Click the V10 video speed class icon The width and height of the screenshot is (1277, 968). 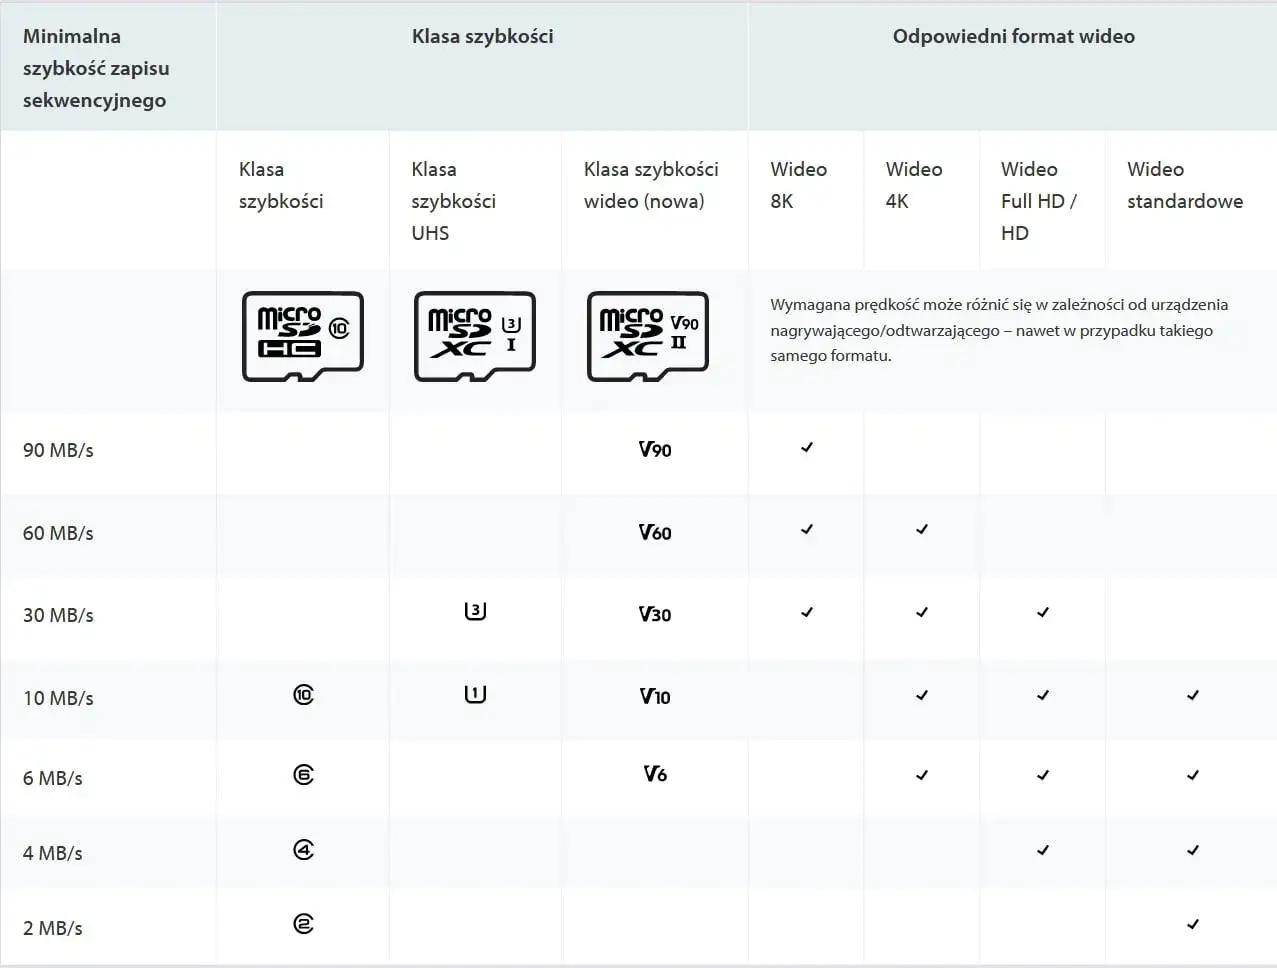coord(655,696)
